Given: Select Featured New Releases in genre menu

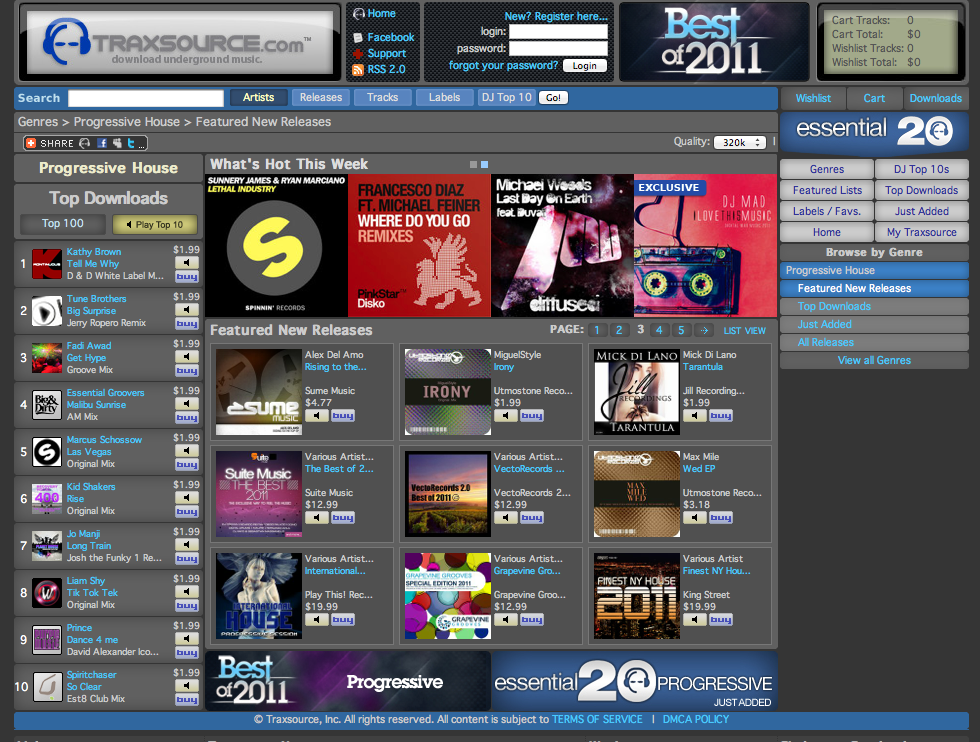Looking at the screenshot, I should coord(874,288).
